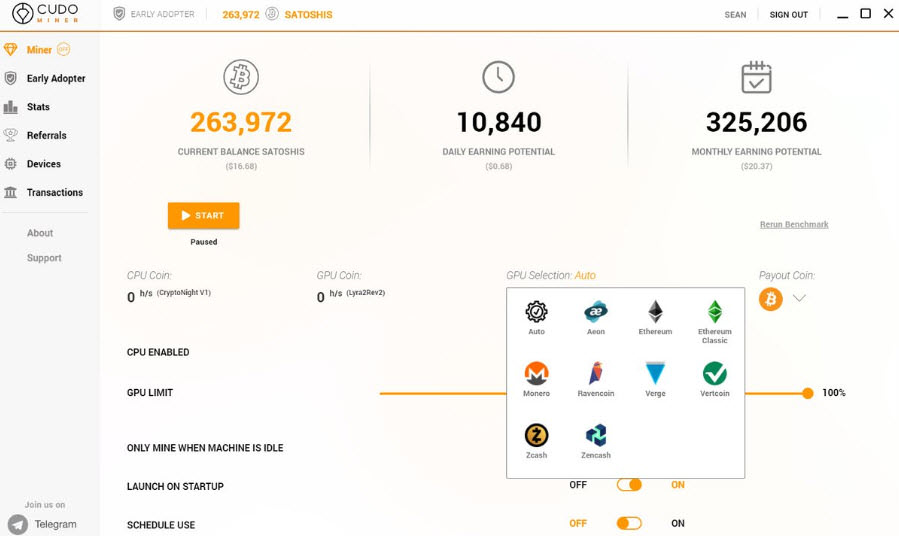The height and width of the screenshot is (536, 899).
Task: Expand the Payout Coin dropdown chevron
Action: (799, 298)
